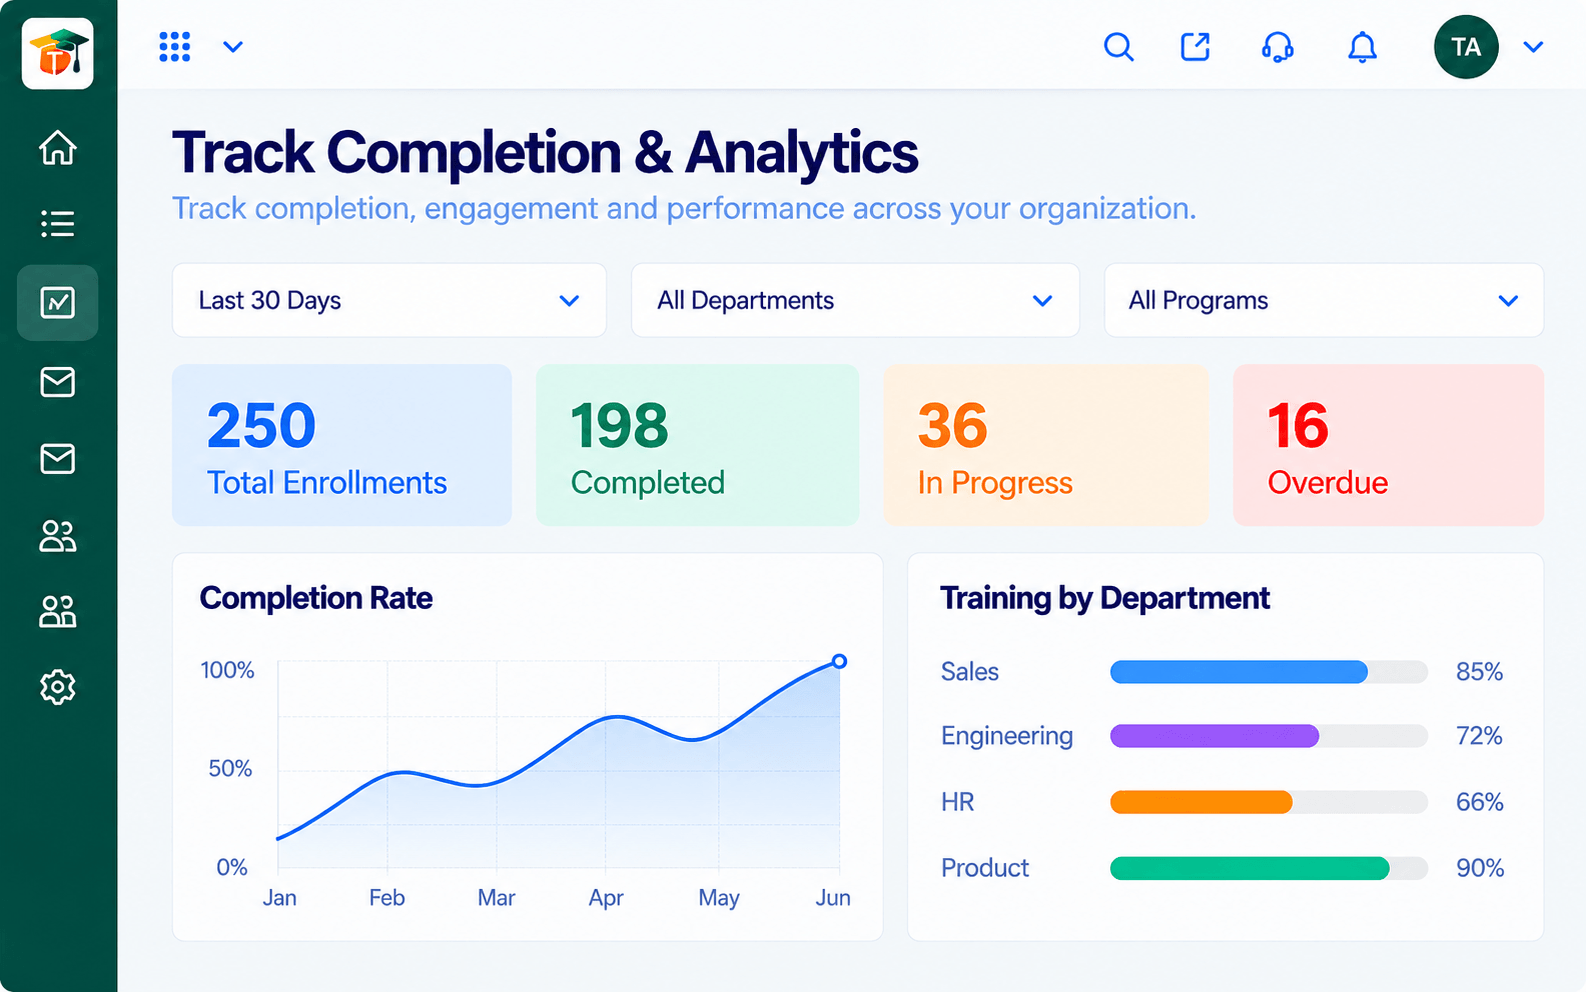Image resolution: width=1586 pixels, height=992 pixels.
Task: Click the 90% Product value
Action: (1480, 868)
